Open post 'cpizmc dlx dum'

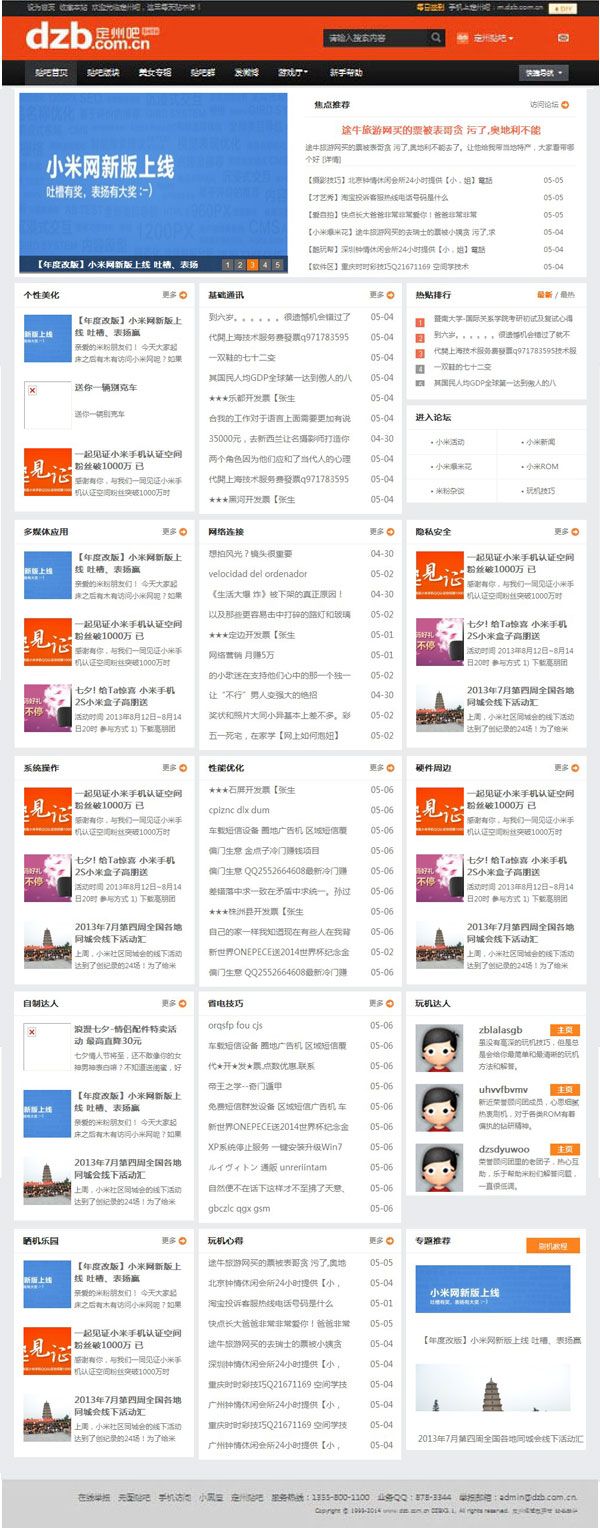pos(239,810)
